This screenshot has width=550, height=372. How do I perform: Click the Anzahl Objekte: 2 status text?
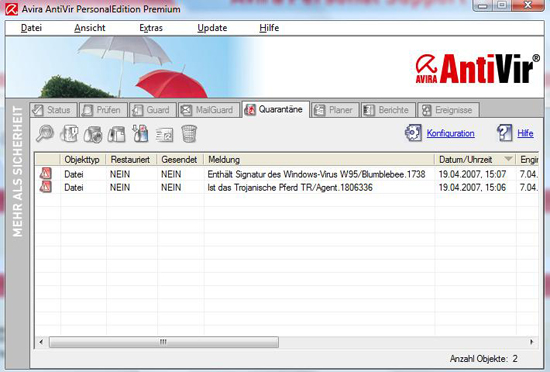pos(484,359)
